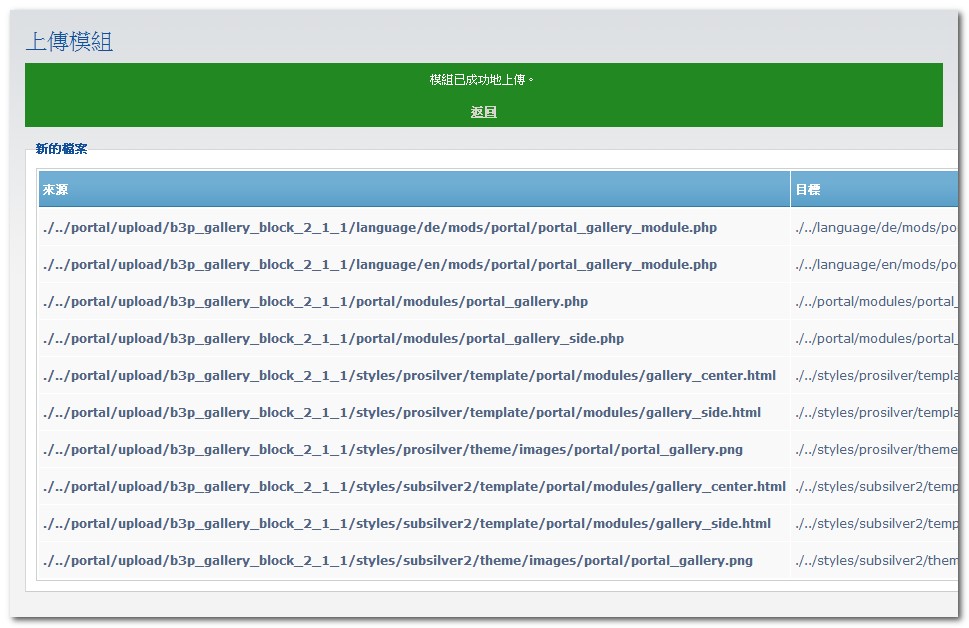Select the language/de portal_gallery_module.php source path
969x628 pixels.
[x=380, y=228]
